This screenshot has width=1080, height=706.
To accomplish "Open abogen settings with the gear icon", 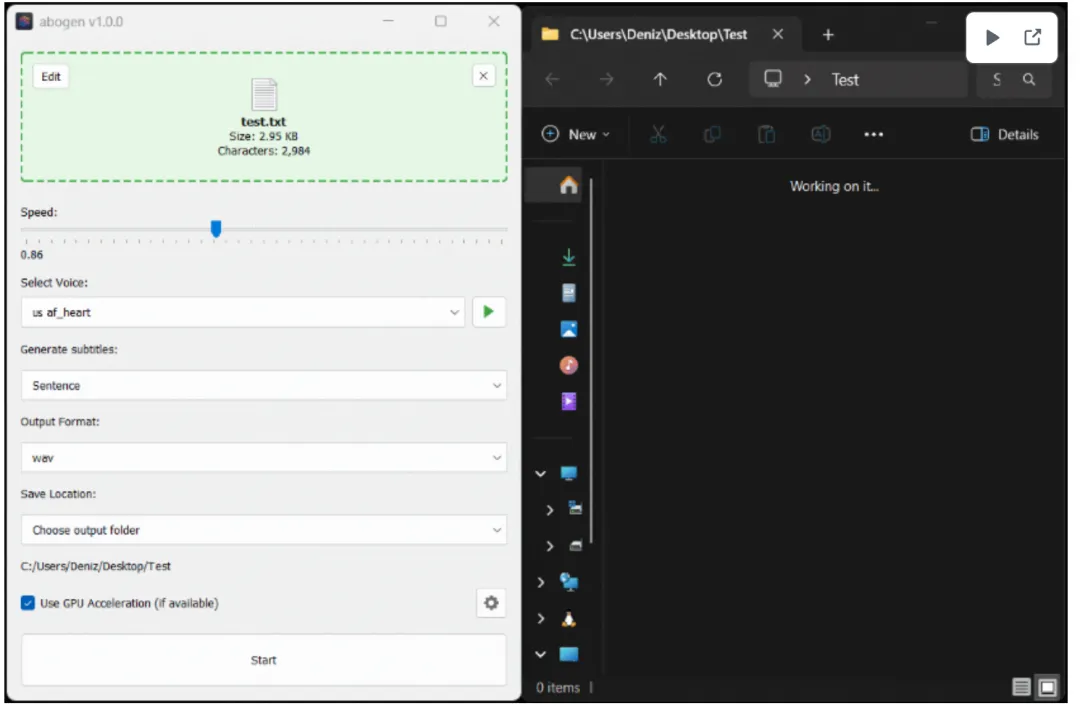I will tap(491, 604).
